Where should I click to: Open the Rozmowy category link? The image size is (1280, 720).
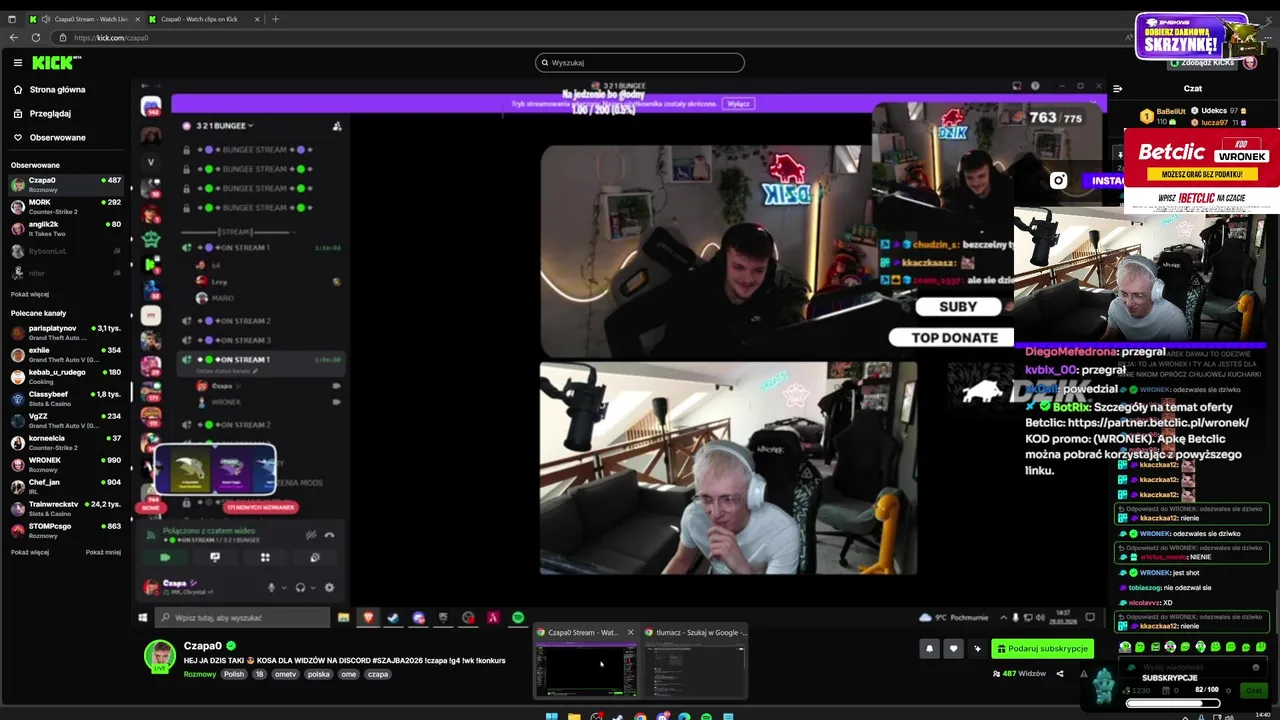point(198,674)
